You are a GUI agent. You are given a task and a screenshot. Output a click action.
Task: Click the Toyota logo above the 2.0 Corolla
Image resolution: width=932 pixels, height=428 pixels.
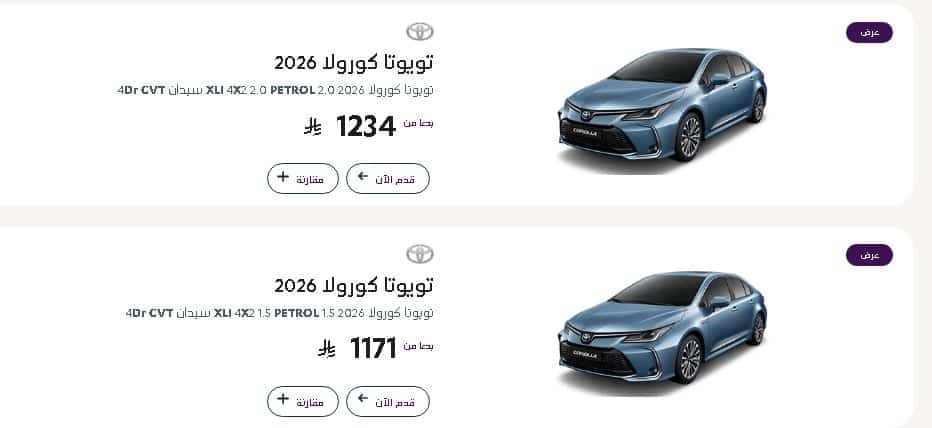(420, 32)
